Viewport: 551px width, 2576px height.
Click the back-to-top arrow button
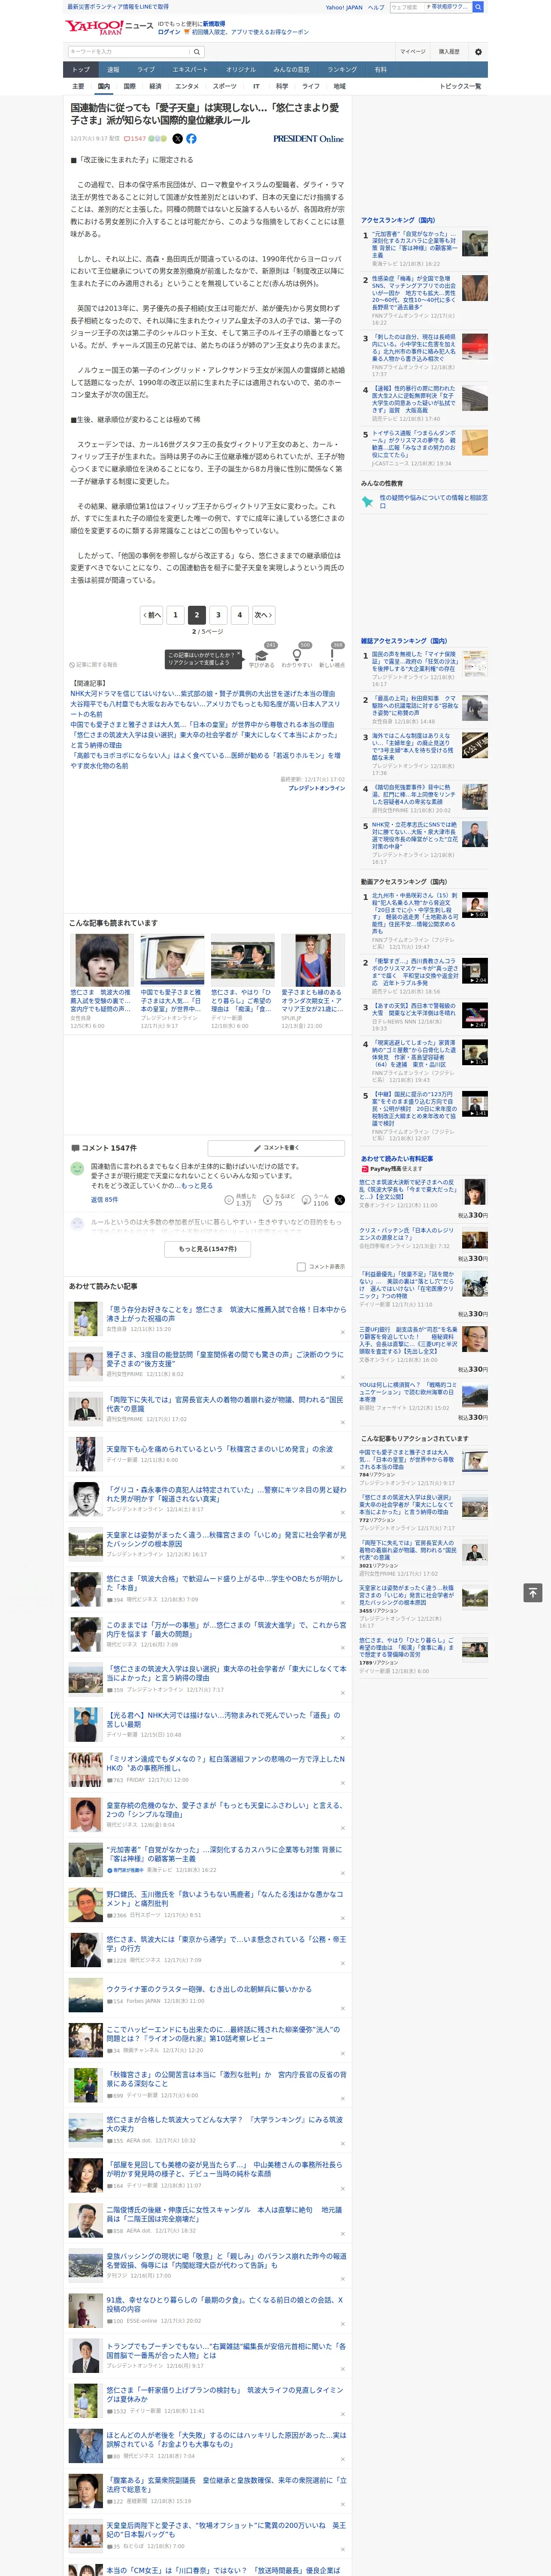point(533,1592)
